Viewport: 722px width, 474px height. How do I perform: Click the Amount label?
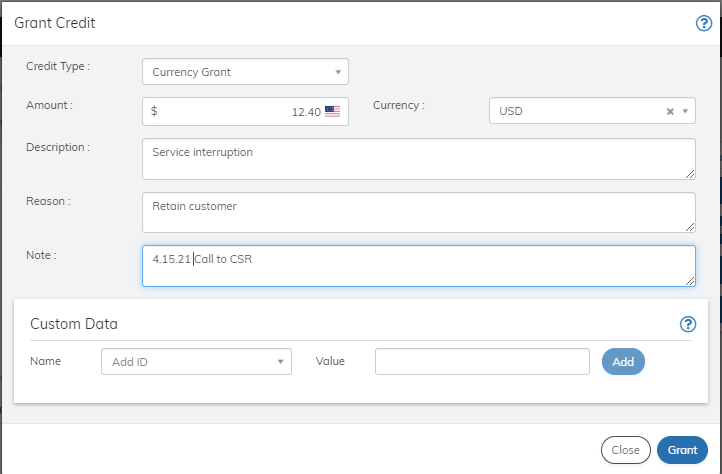coord(50,105)
